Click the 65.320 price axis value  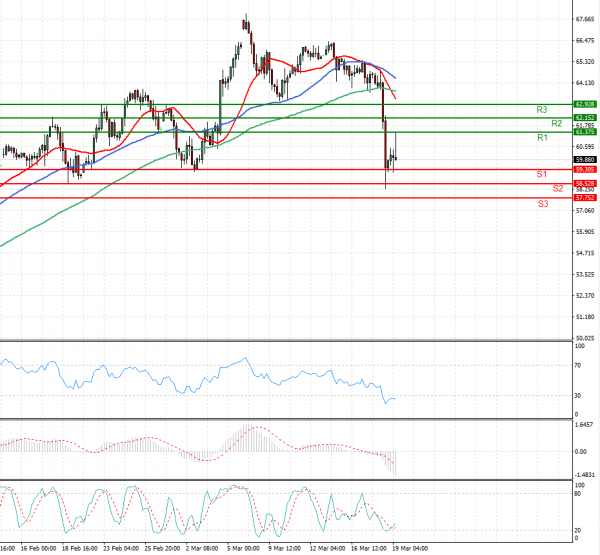[585, 62]
